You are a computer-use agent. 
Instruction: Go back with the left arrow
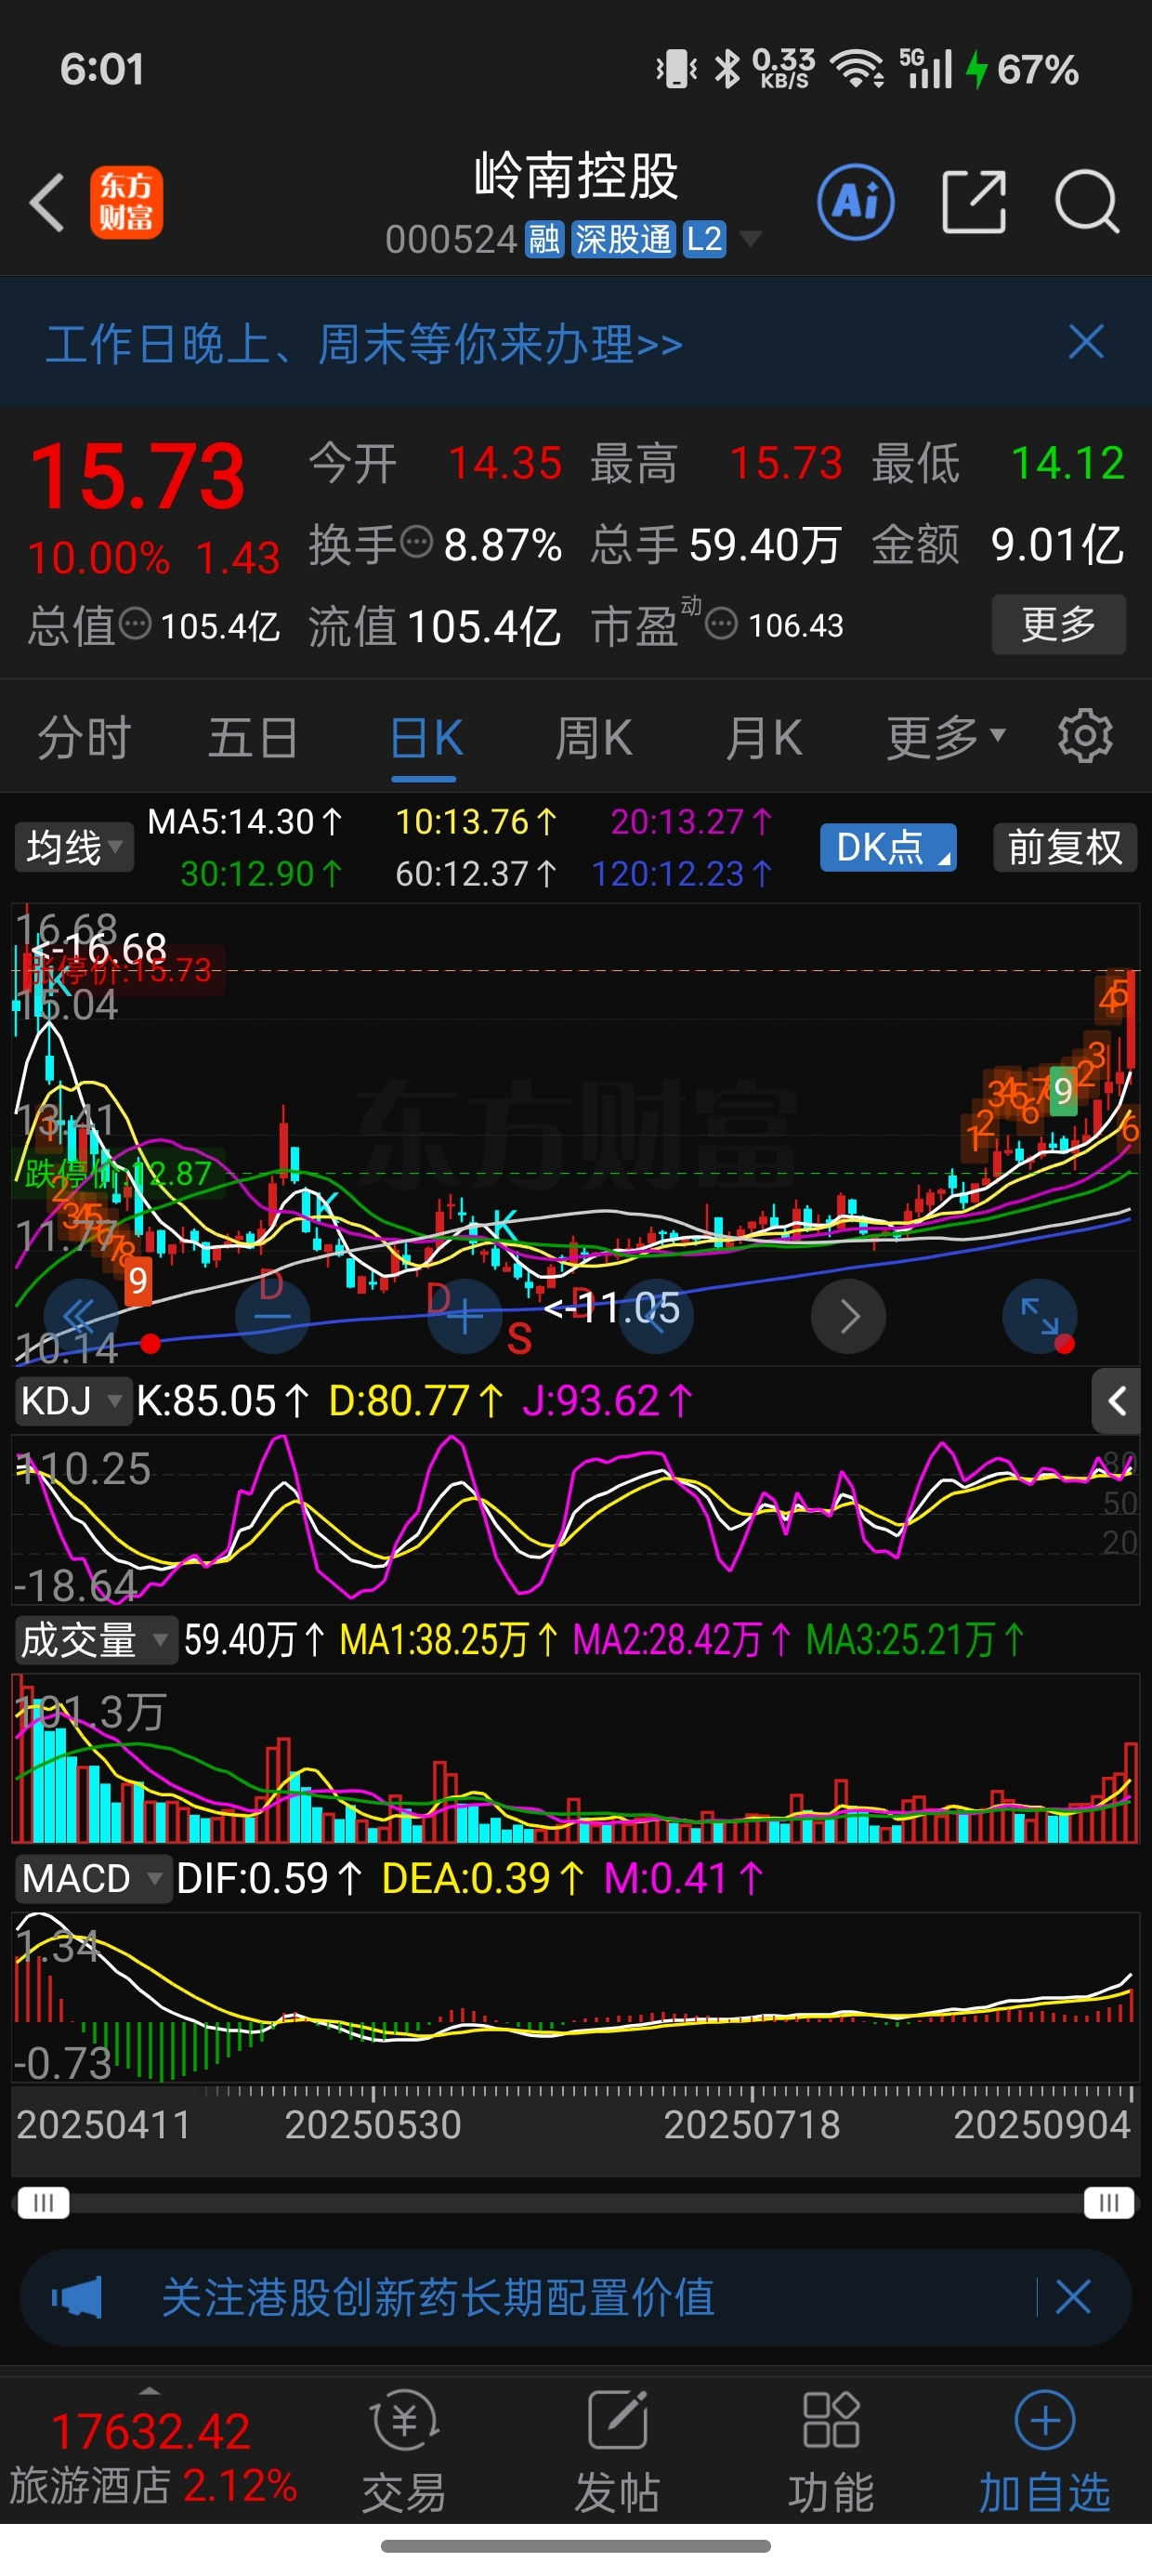pos(47,203)
